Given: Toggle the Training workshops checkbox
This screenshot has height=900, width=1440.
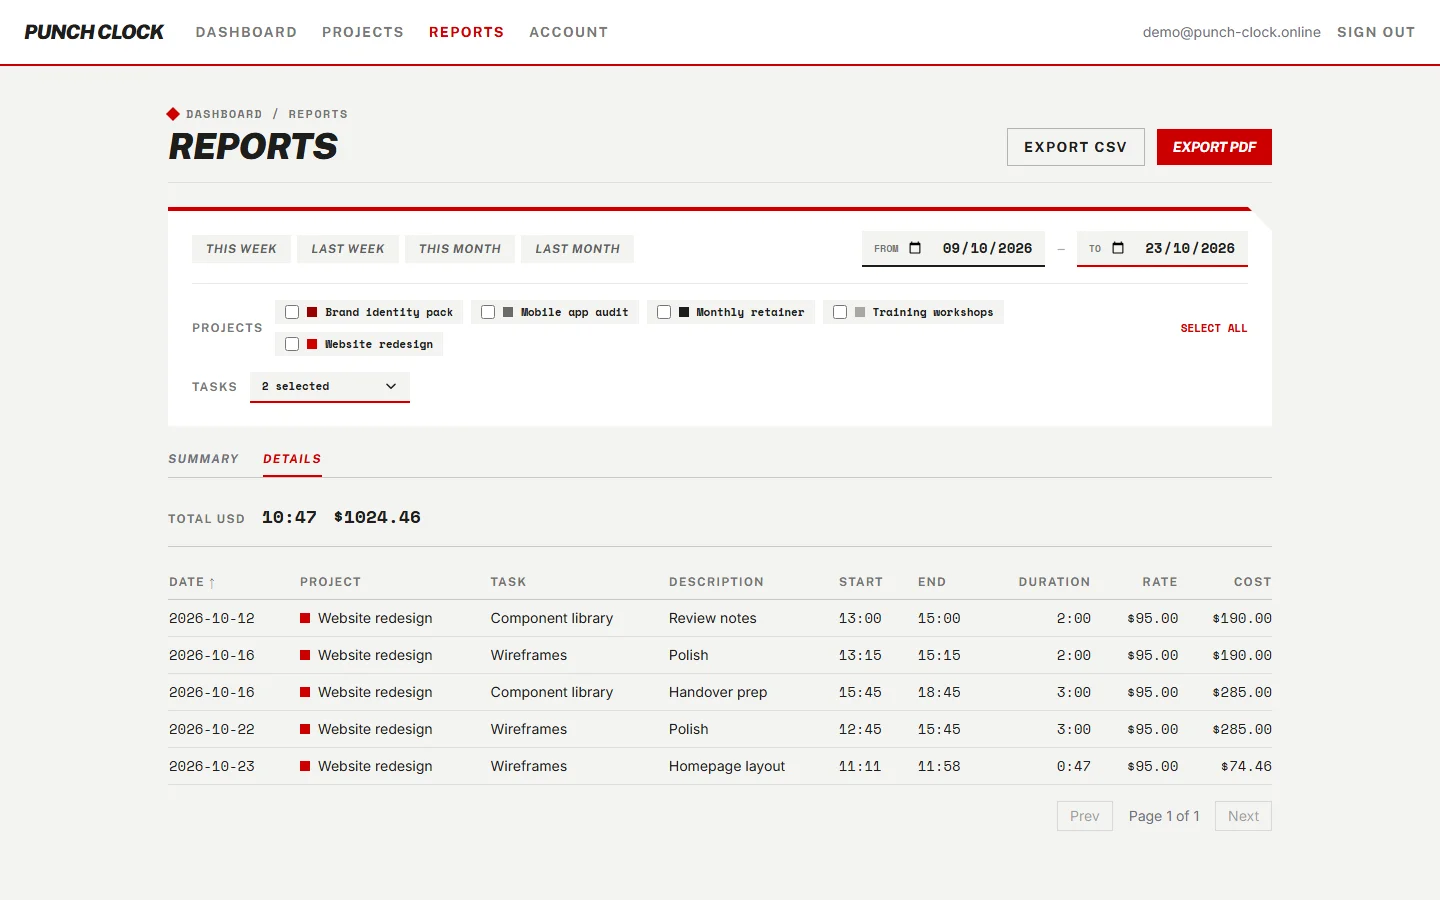Looking at the screenshot, I should pos(840,312).
